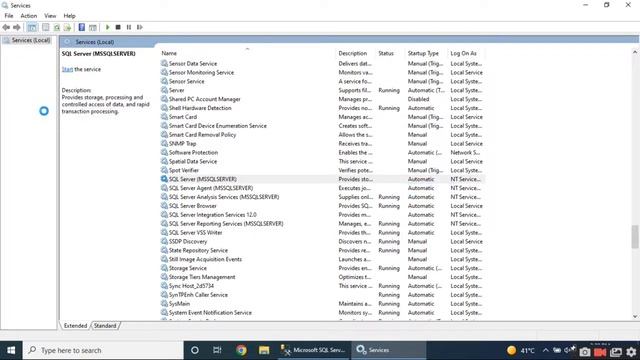Switch to the Extended tab

76,326
